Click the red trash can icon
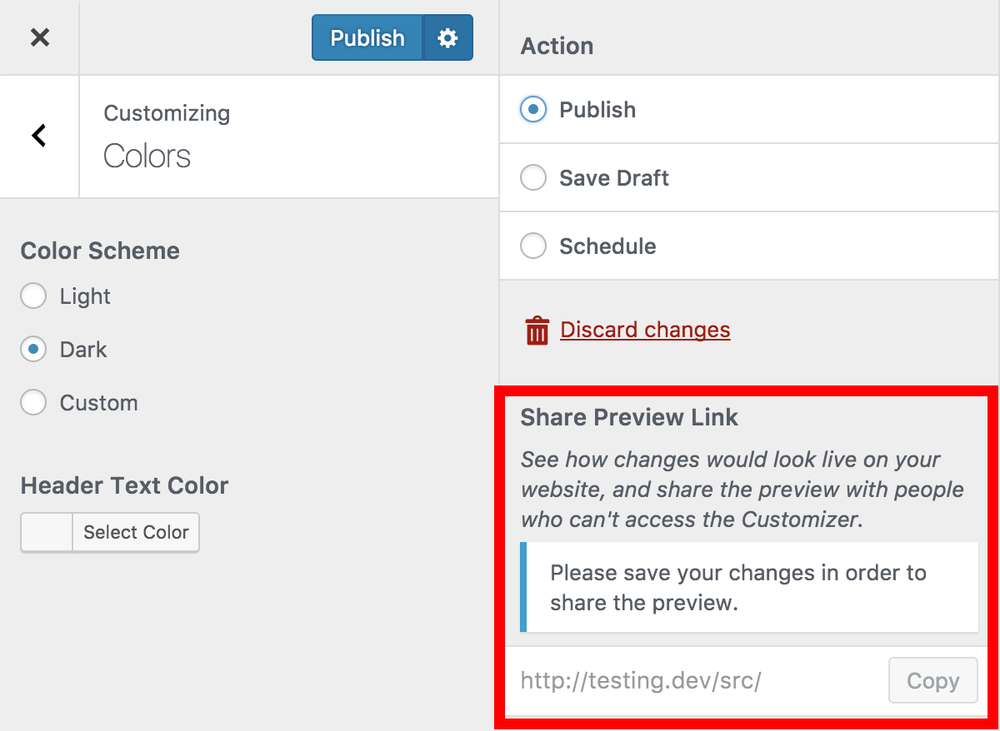 [x=537, y=330]
